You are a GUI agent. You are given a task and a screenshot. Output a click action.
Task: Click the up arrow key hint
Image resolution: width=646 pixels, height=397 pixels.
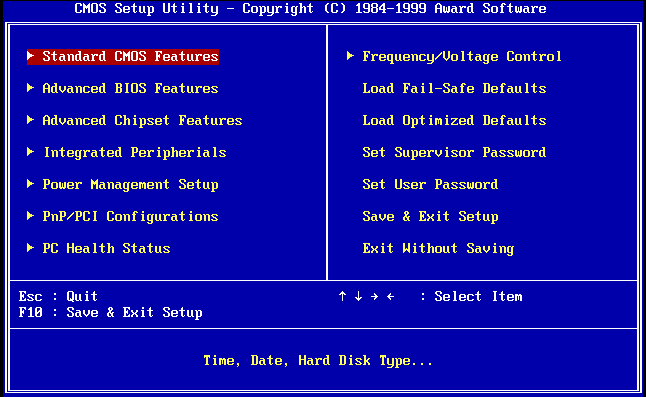(x=342, y=296)
